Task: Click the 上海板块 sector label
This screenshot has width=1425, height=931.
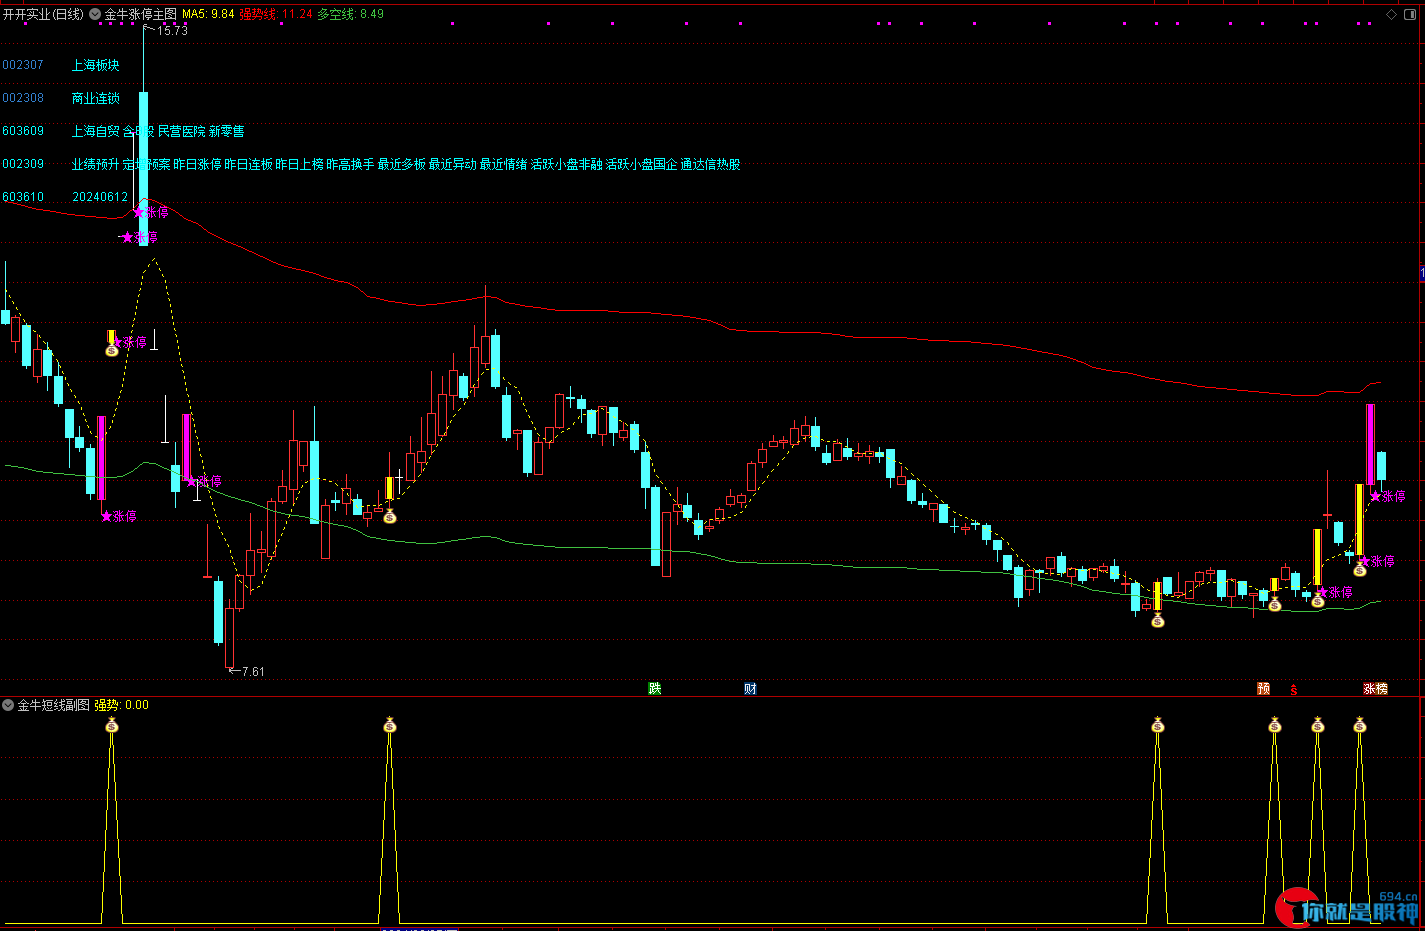Action: click(x=96, y=65)
